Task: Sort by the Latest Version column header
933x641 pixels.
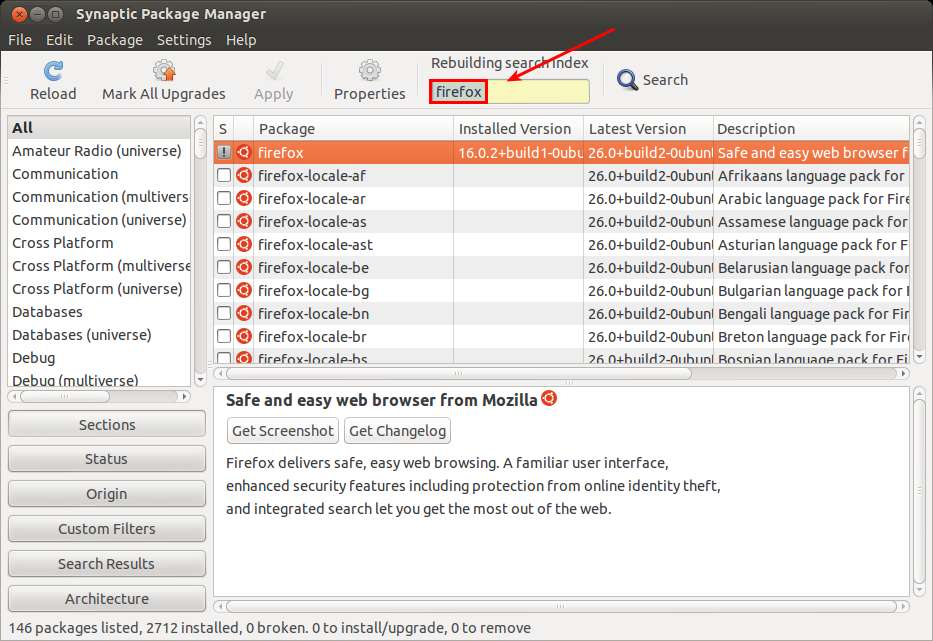Action: (649, 129)
